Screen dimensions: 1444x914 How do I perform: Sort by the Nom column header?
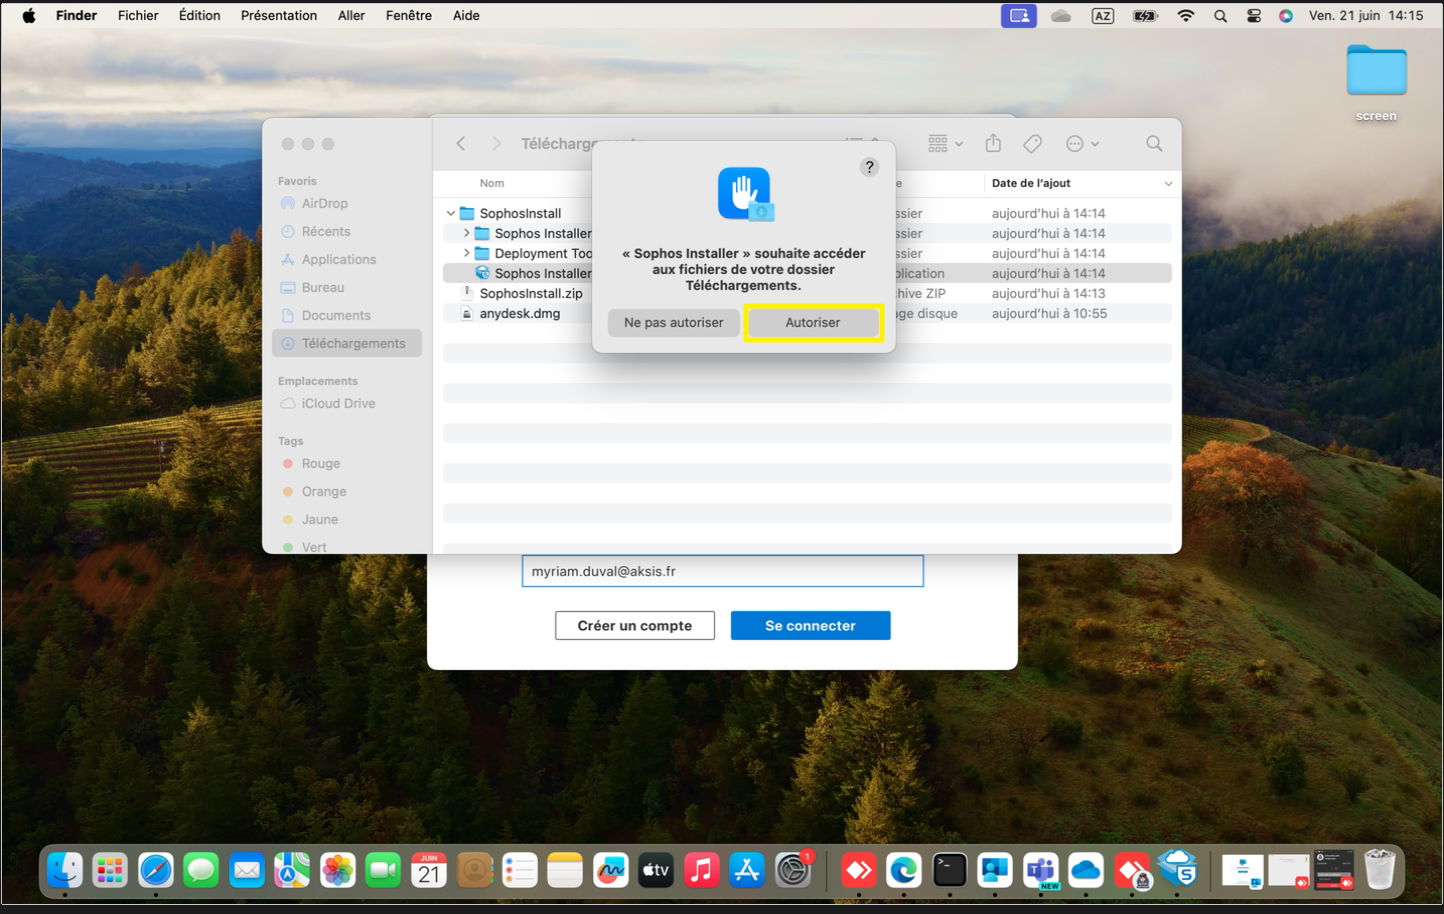(x=492, y=183)
